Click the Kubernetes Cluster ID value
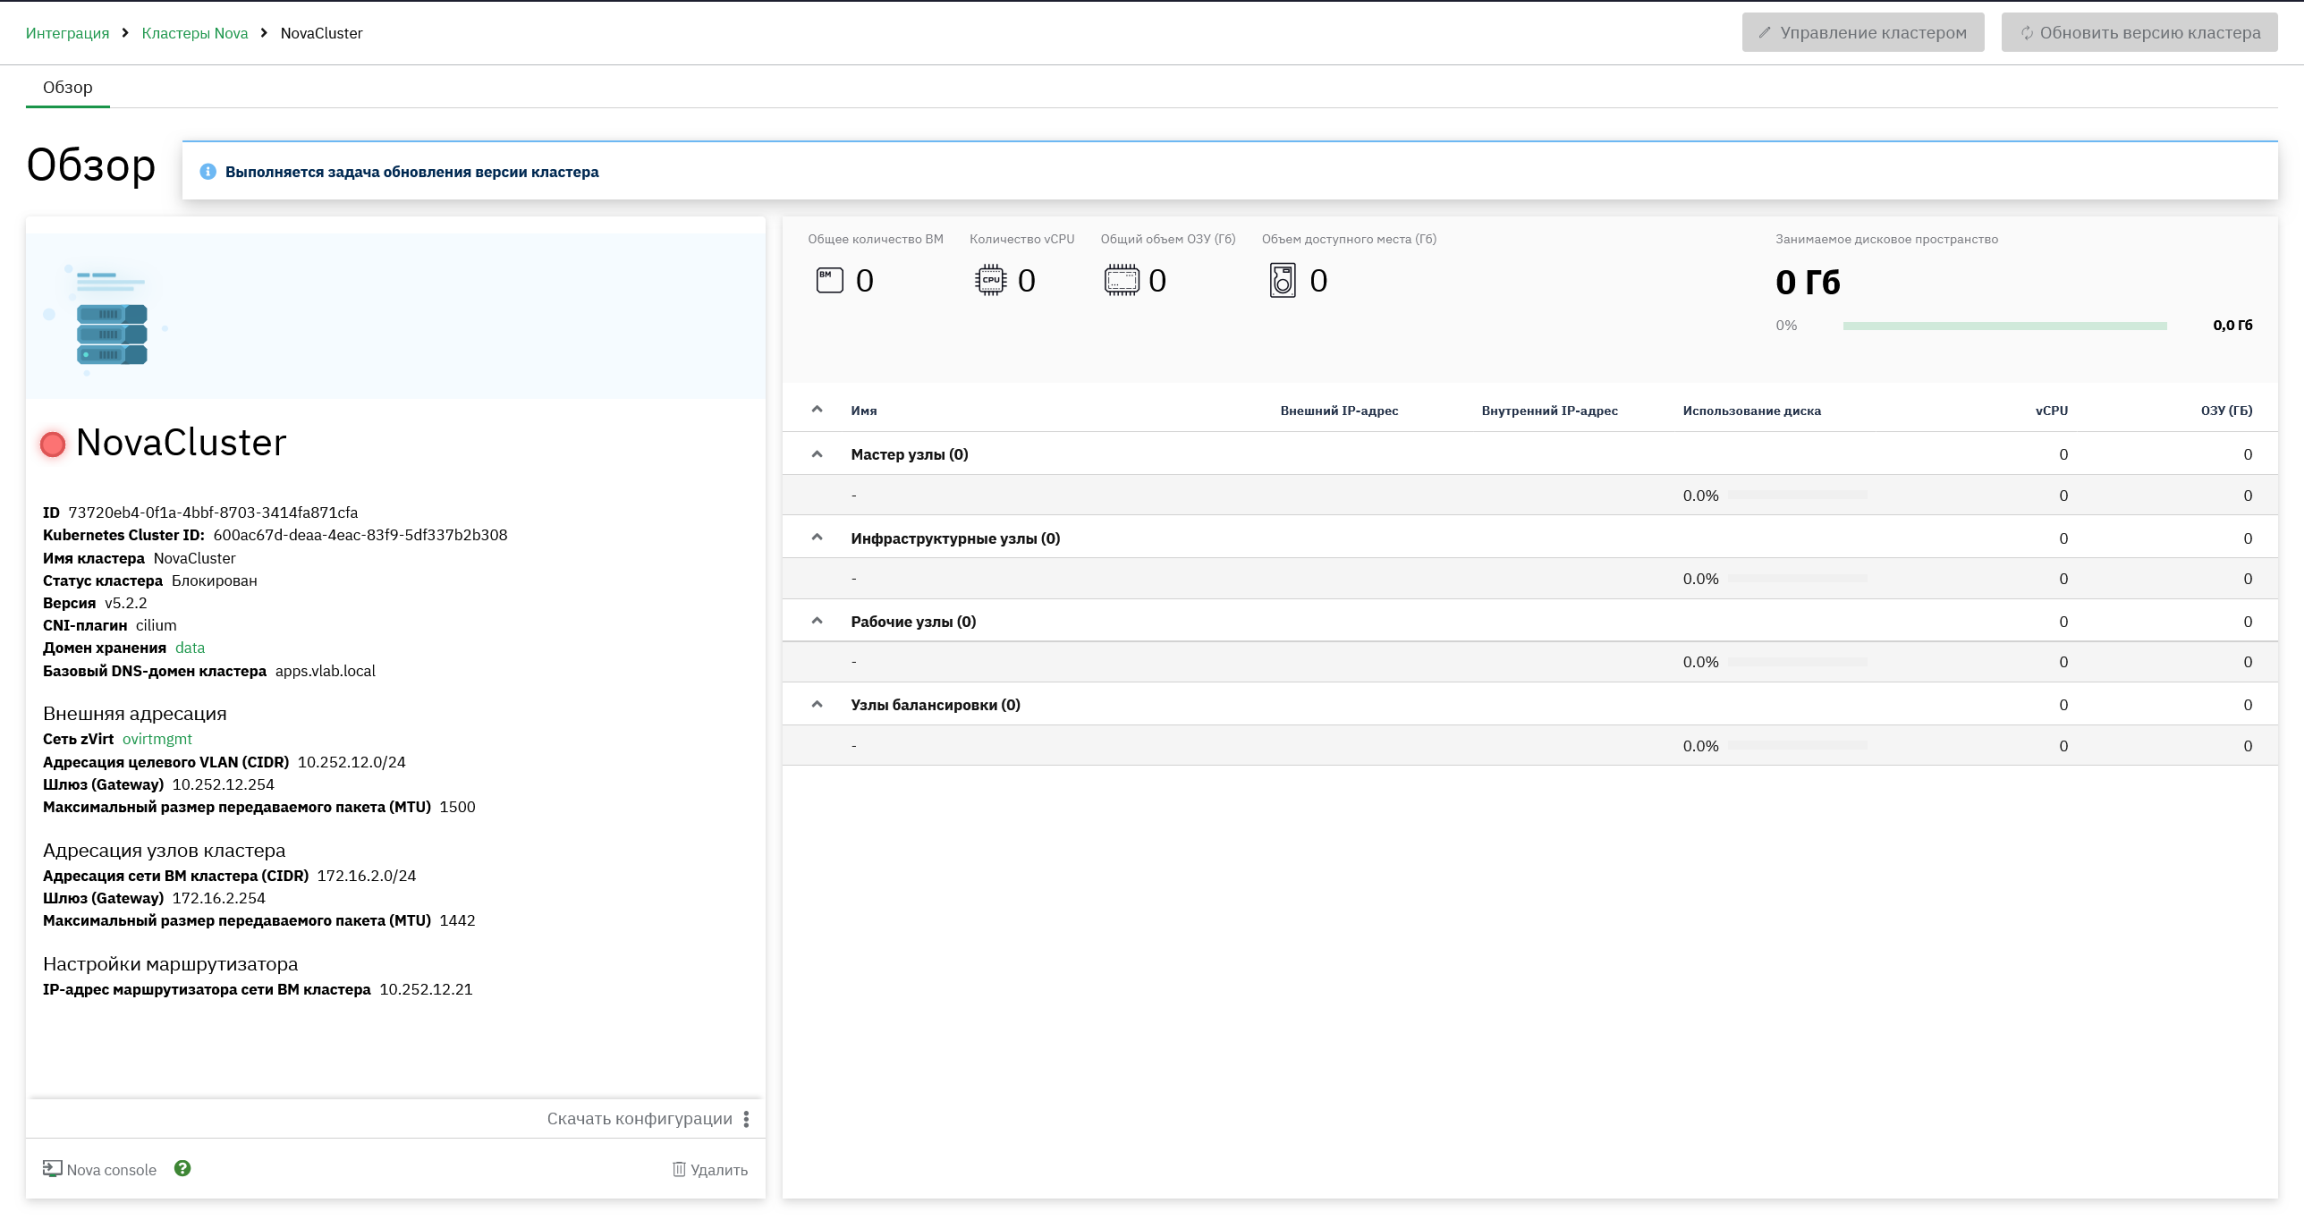This screenshot has height=1220, width=2304. [360, 535]
